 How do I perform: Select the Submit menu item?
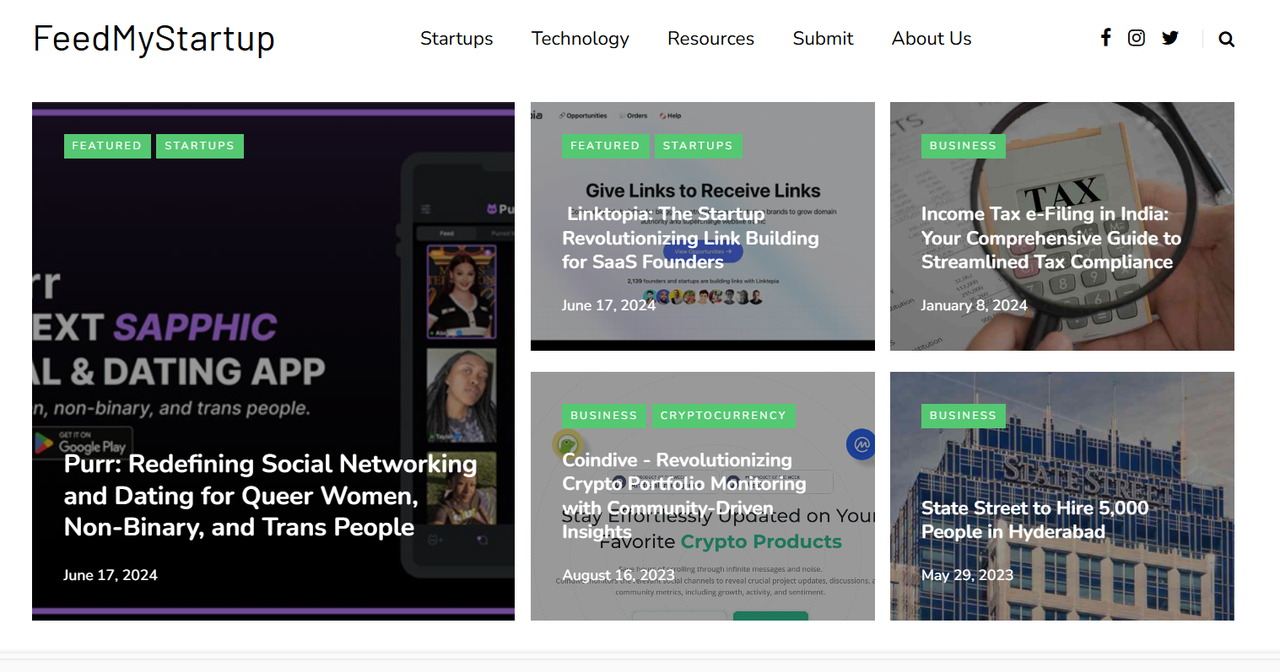click(823, 38)
